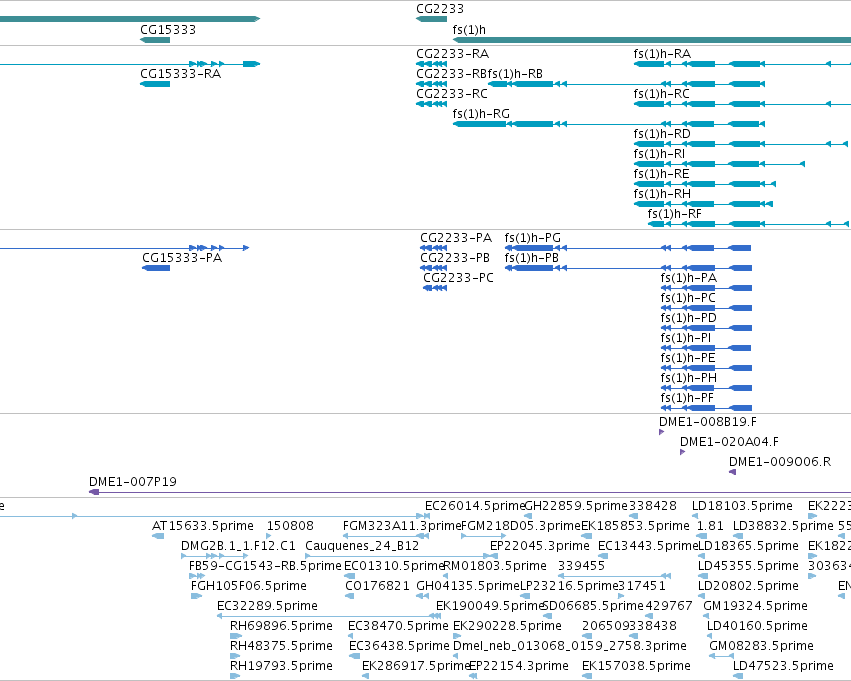
Task: Select EST LD47523.5prime label
Action: click(783, 666)
